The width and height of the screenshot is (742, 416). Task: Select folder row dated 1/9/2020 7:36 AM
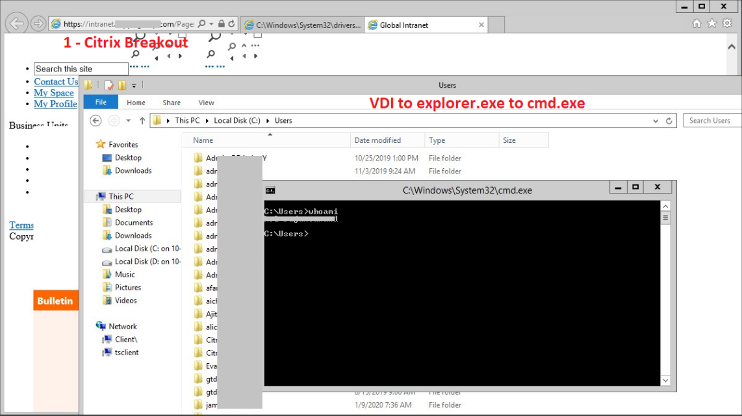pos(365,405)
